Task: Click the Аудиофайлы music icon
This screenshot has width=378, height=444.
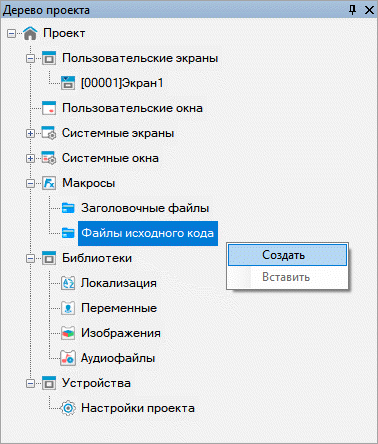Action: click(68, 358)
